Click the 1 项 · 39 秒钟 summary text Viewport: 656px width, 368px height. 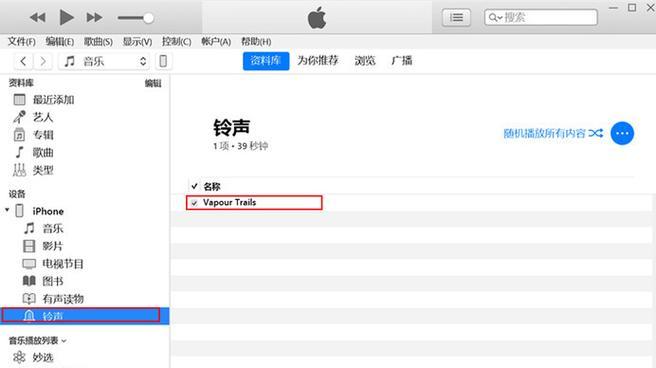[x=241, y=146]
